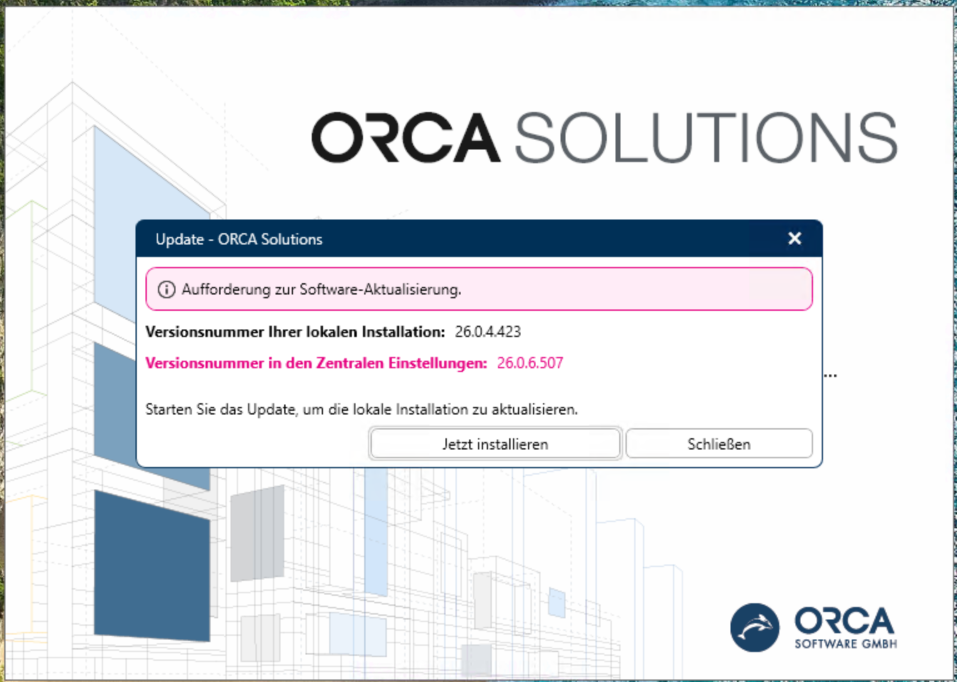
Task: Click the Update - ORCA Solutions title bar text
Action: point(239,239)
